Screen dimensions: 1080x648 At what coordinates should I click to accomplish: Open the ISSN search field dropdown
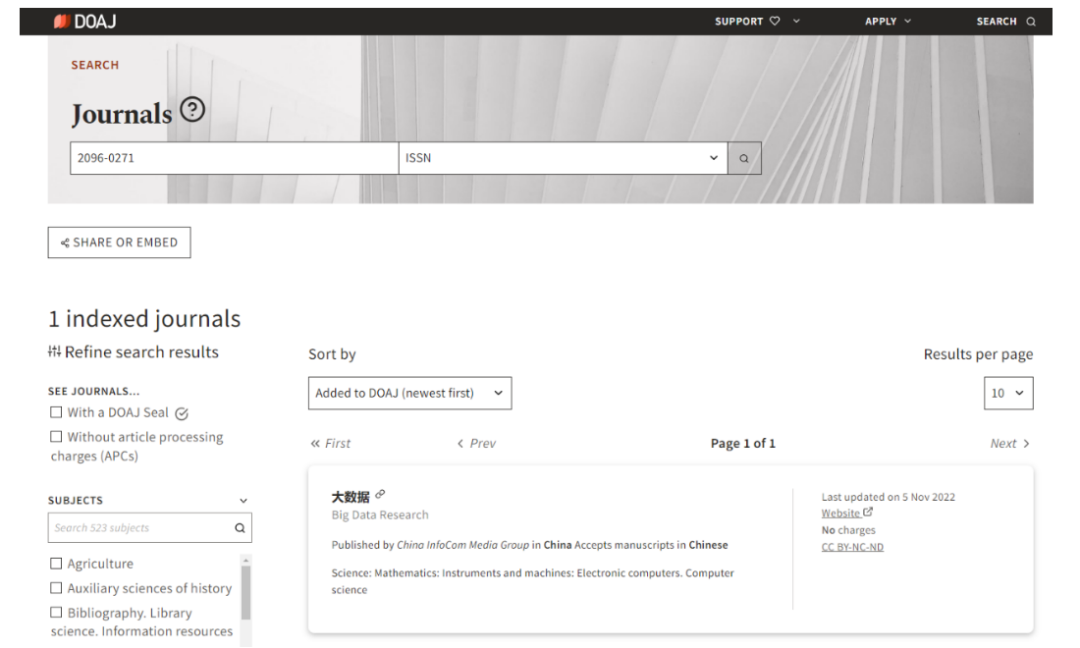tap(563, 158)
